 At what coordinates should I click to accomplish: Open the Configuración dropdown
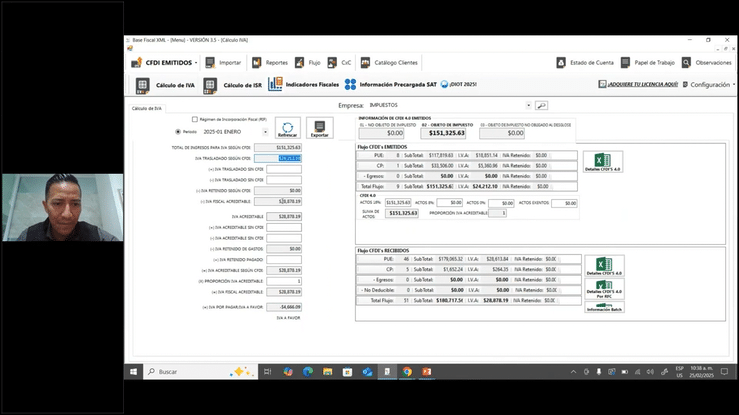pyautogui.click(x=709, y=85)
